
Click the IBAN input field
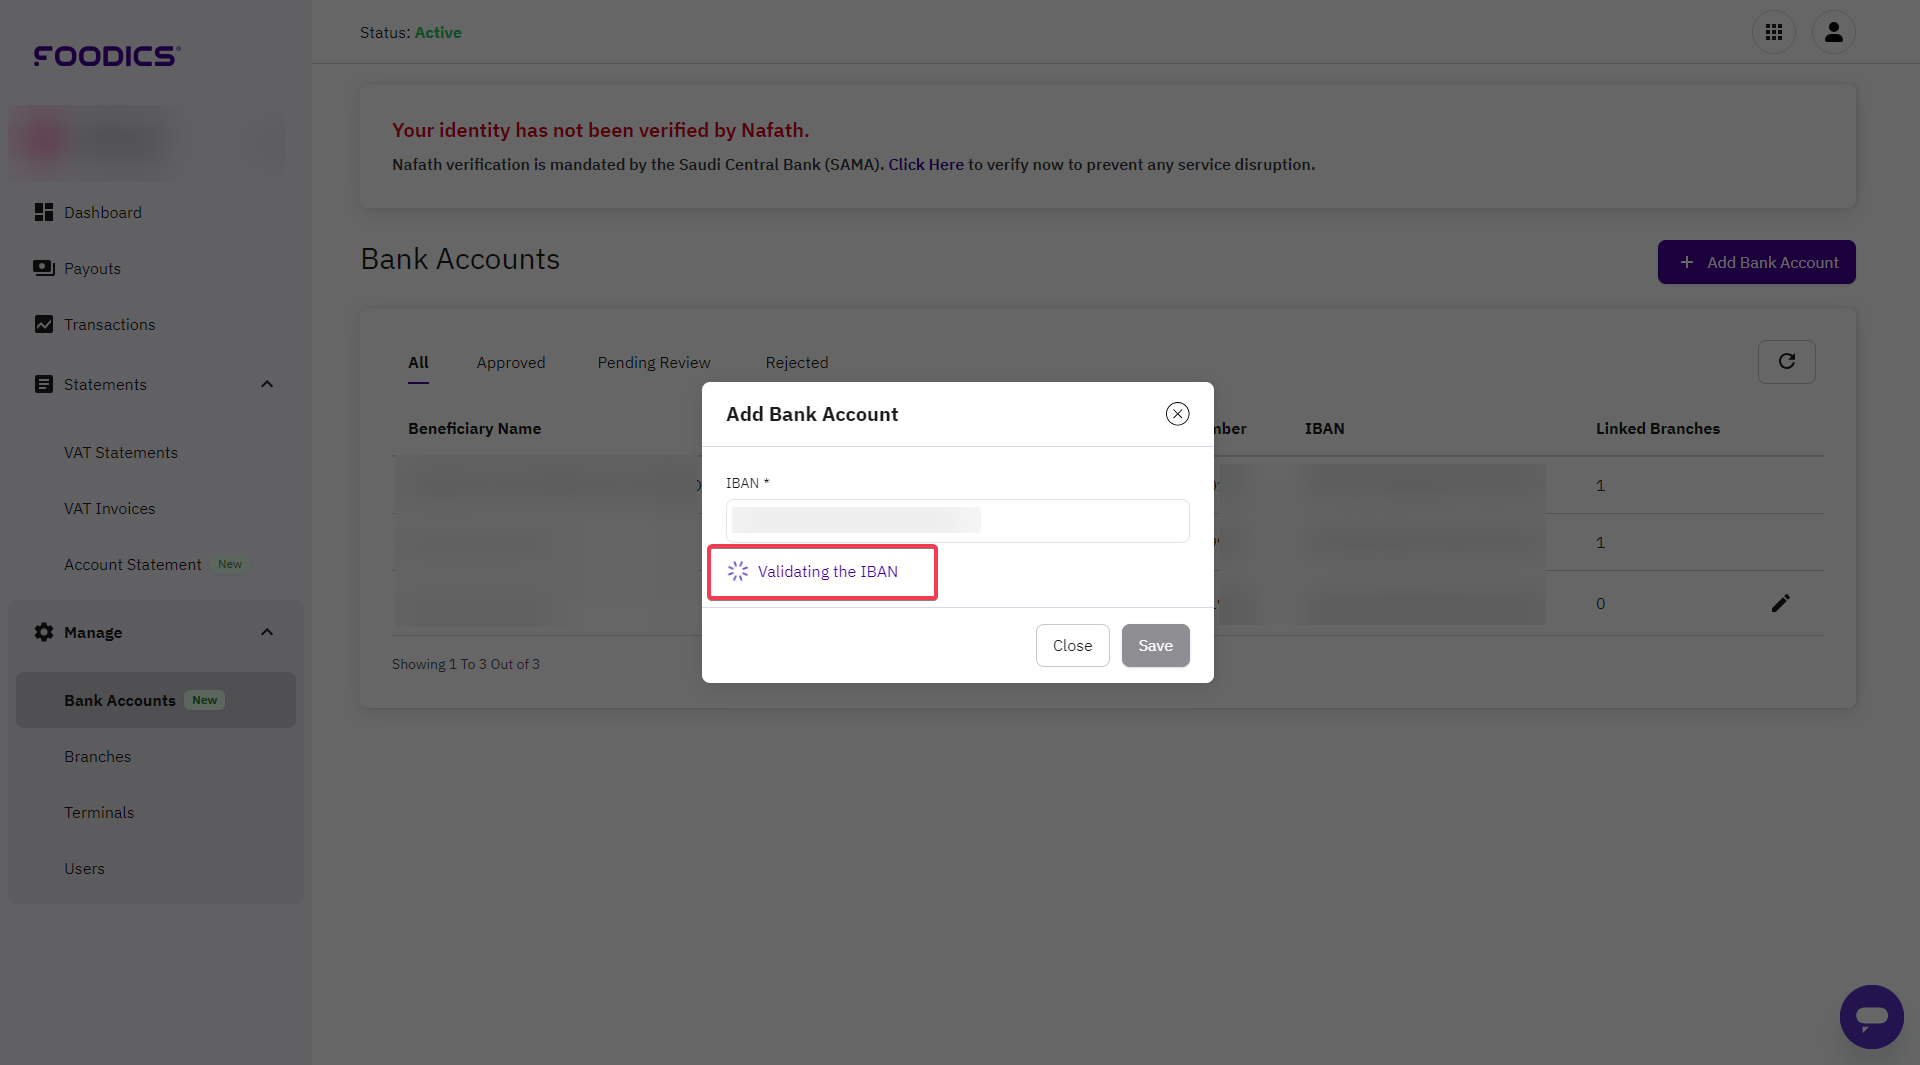pos(956,520)
